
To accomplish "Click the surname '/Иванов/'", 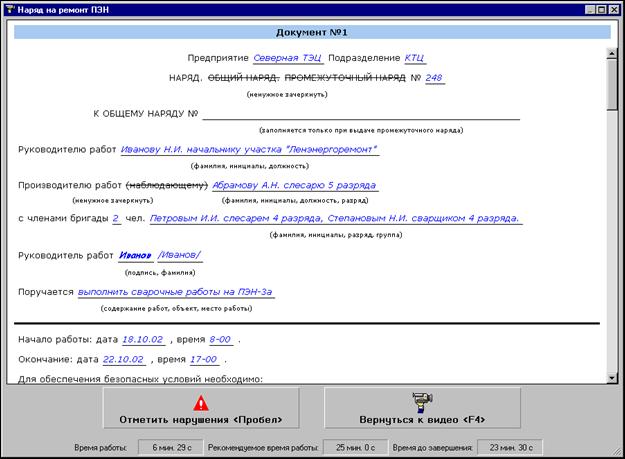I will click(x=180, y=255).
